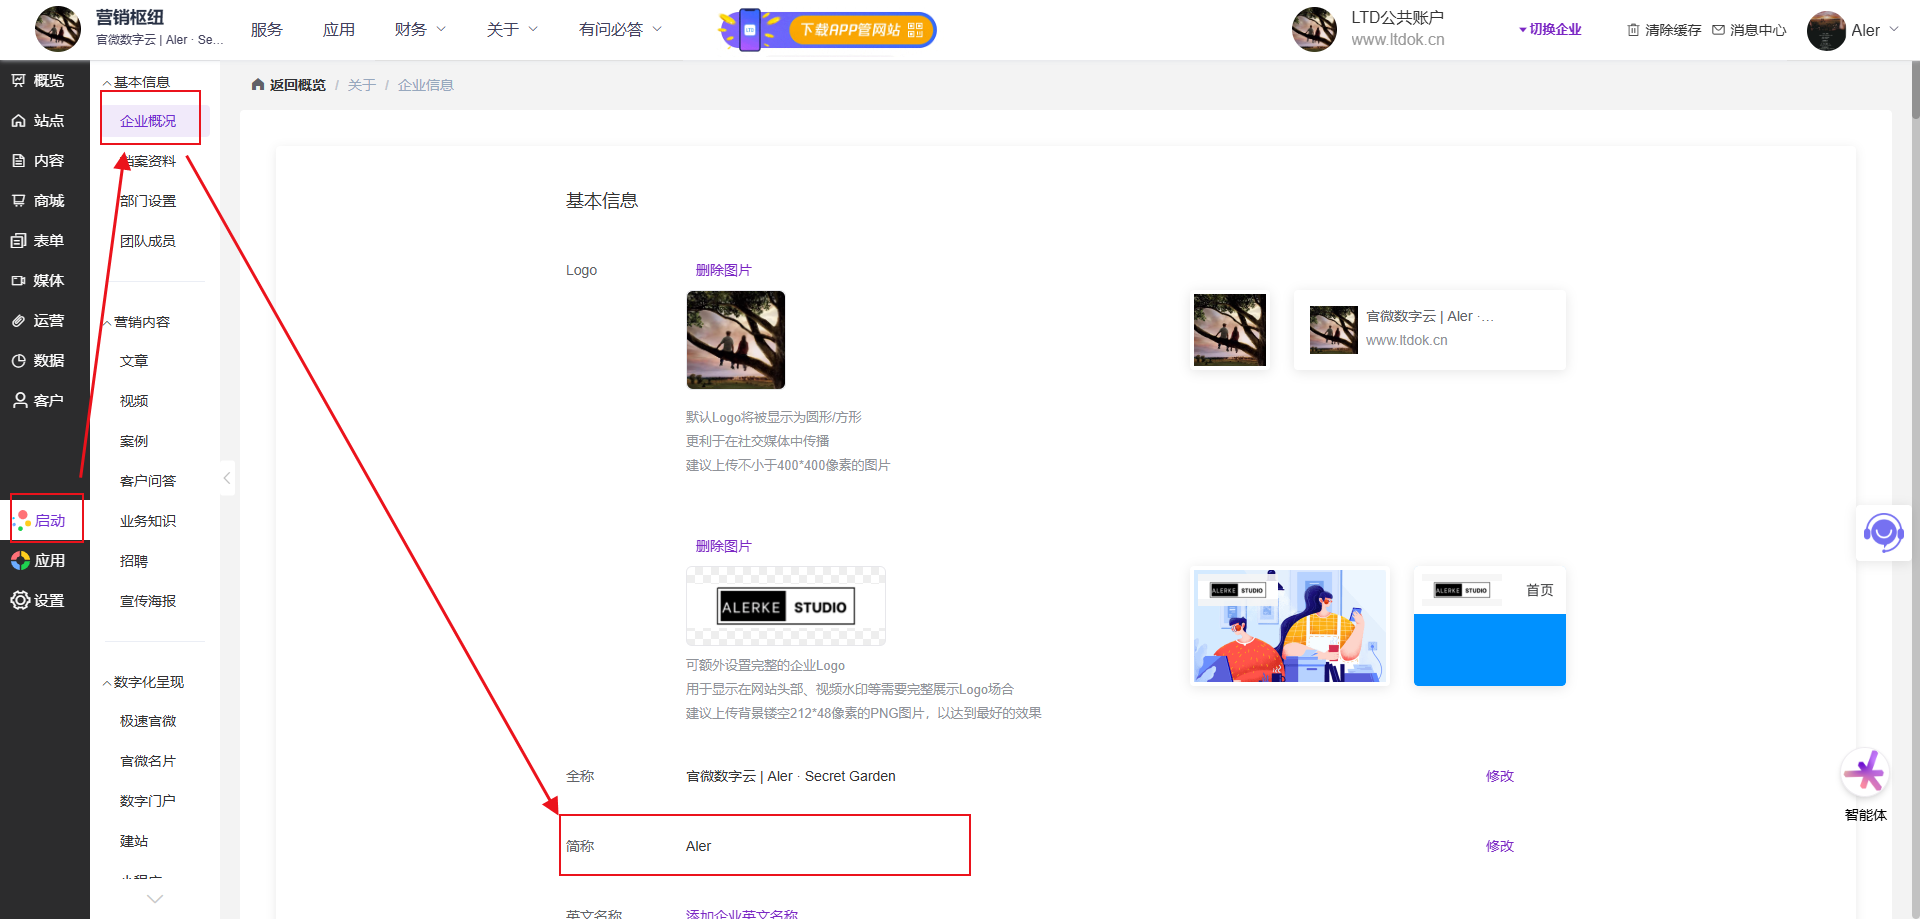Open 数字门户 in the sidebar
This screenshot has height=919, width=1920.
(148, 801)
